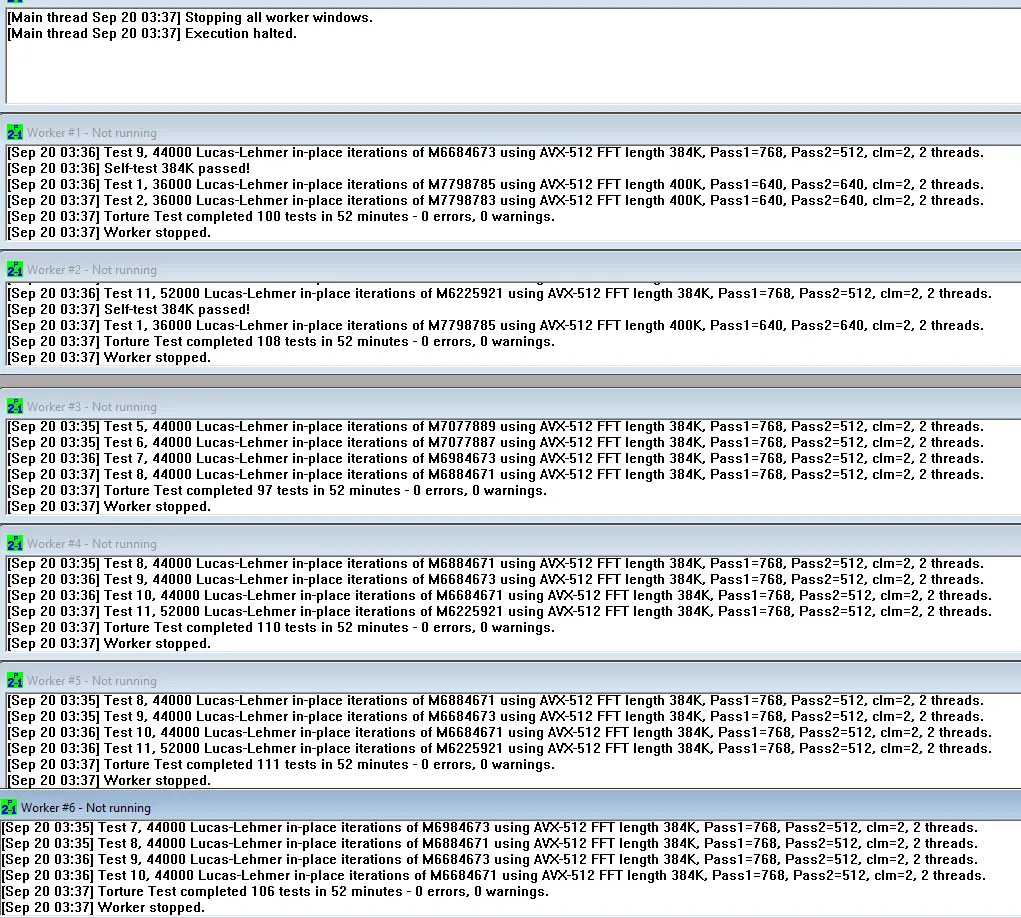This screenshot has height=918, width=1021.
Task: Click Worker #4 'Test 10' M6684671 line
Action: (x=499, y=595)
